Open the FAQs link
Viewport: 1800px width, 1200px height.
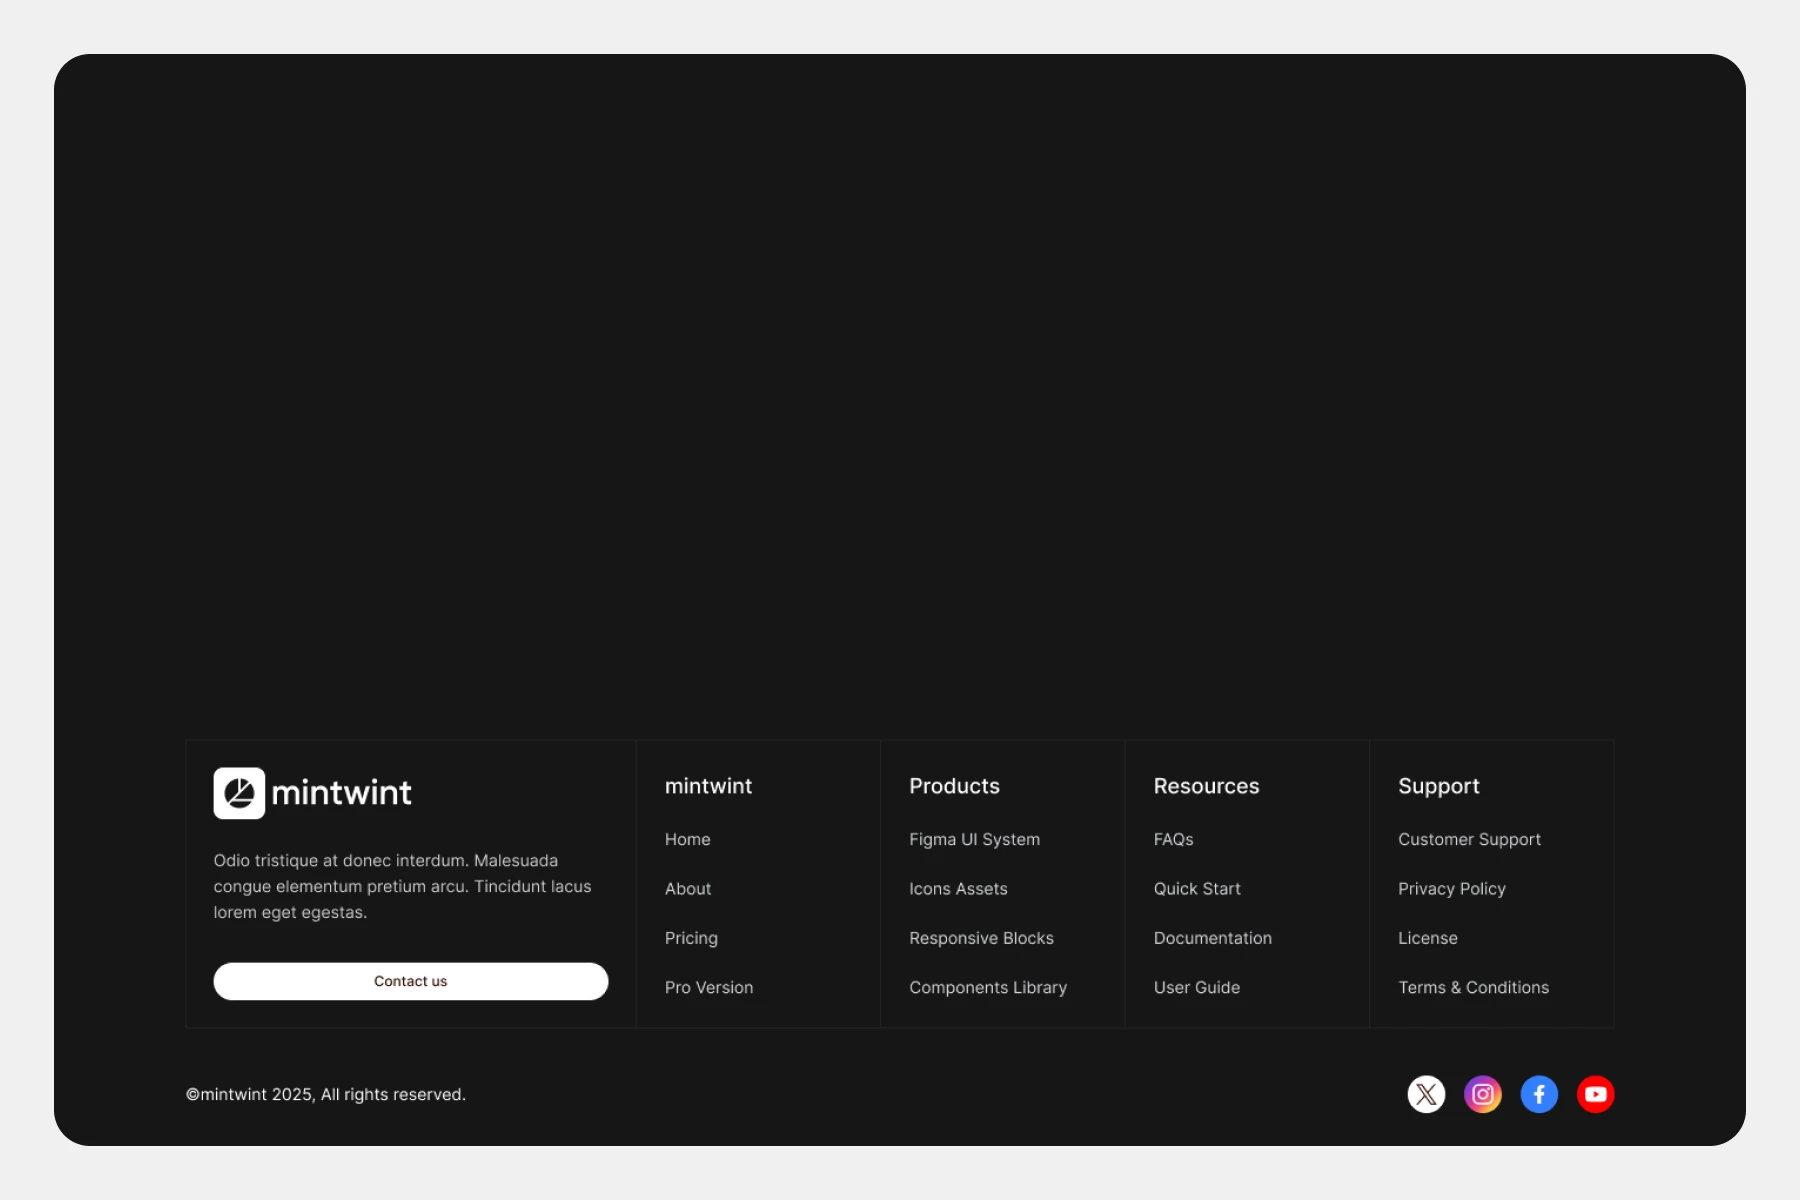[x=1173, y=839]
